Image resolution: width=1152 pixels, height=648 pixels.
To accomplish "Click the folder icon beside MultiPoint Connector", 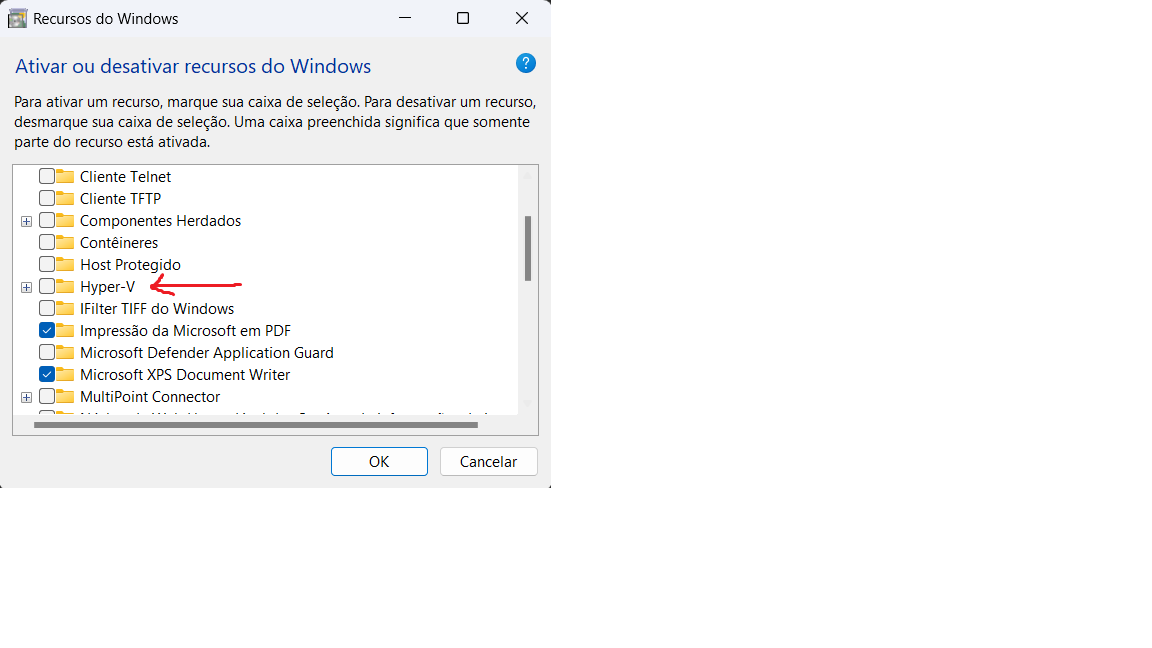I will [65, 396].
